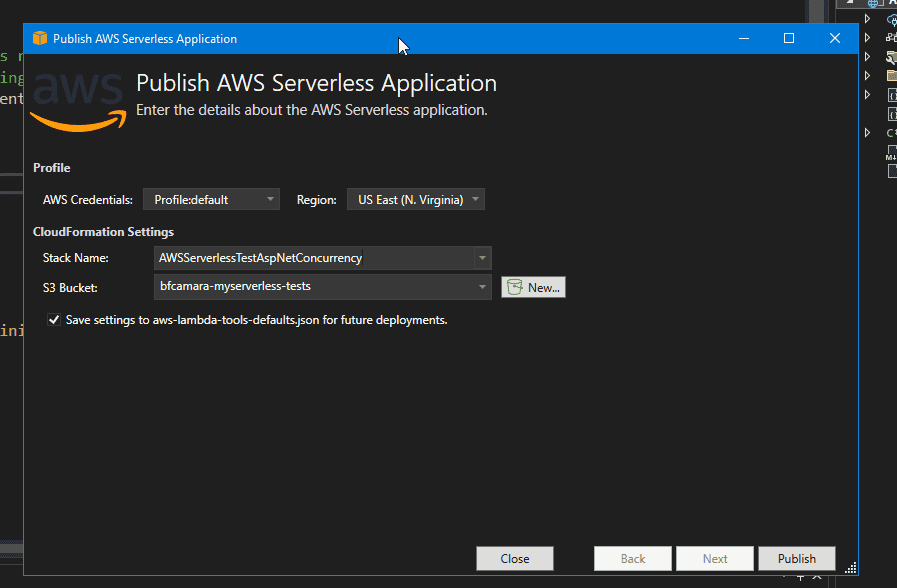The image size is (897, 588).
Task: Select the Connected Services cloud icon in Solution Explorer
Action: tap(891, 19)
